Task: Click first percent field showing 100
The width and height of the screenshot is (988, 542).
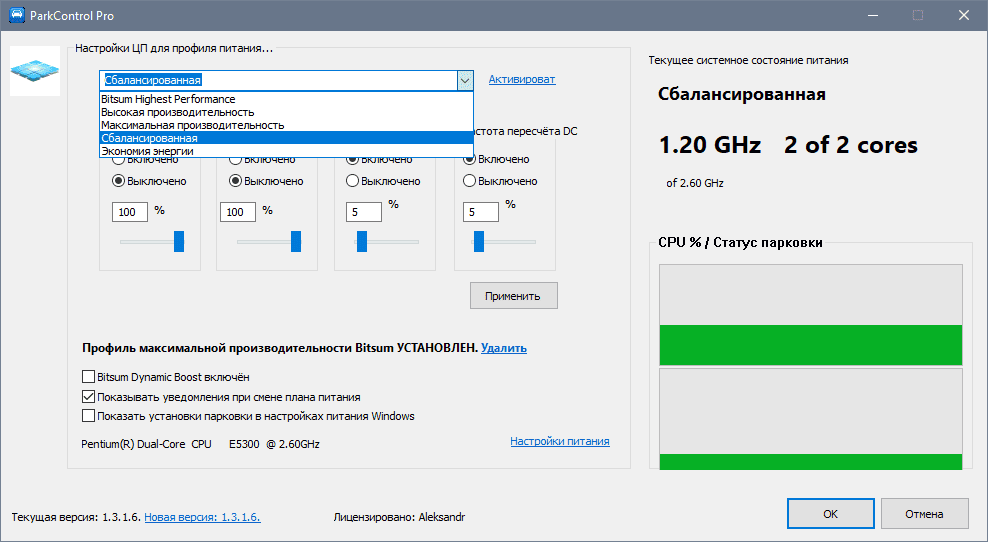Action: coord(130,212)
